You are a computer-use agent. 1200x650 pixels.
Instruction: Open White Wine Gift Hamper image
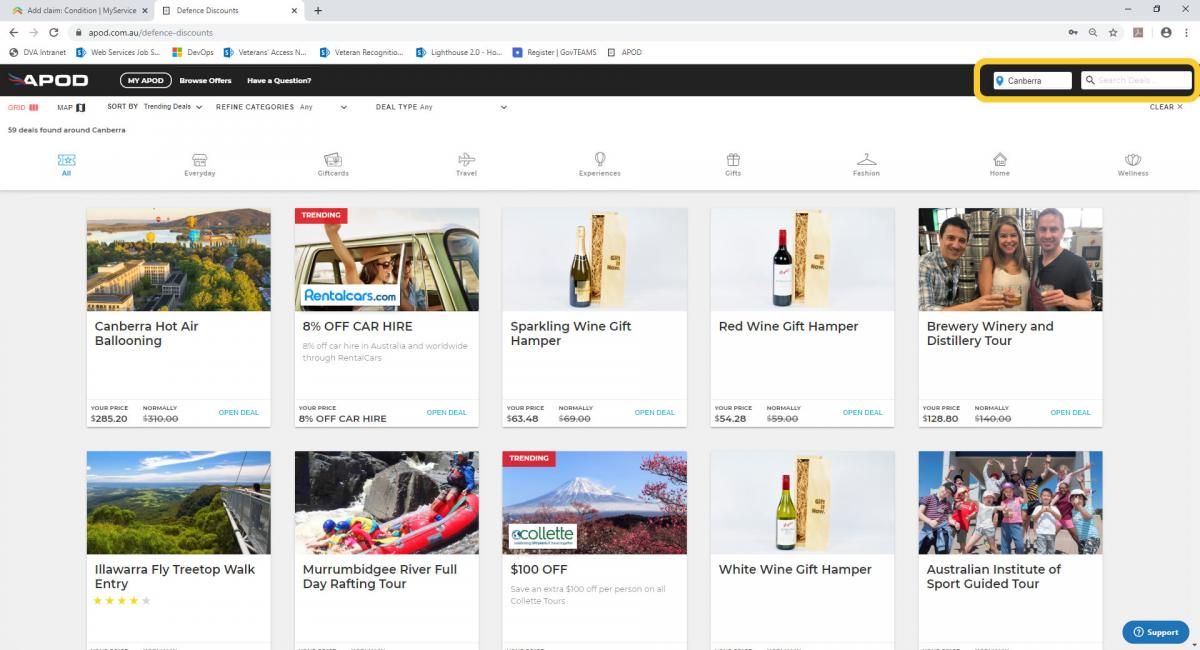803,502
